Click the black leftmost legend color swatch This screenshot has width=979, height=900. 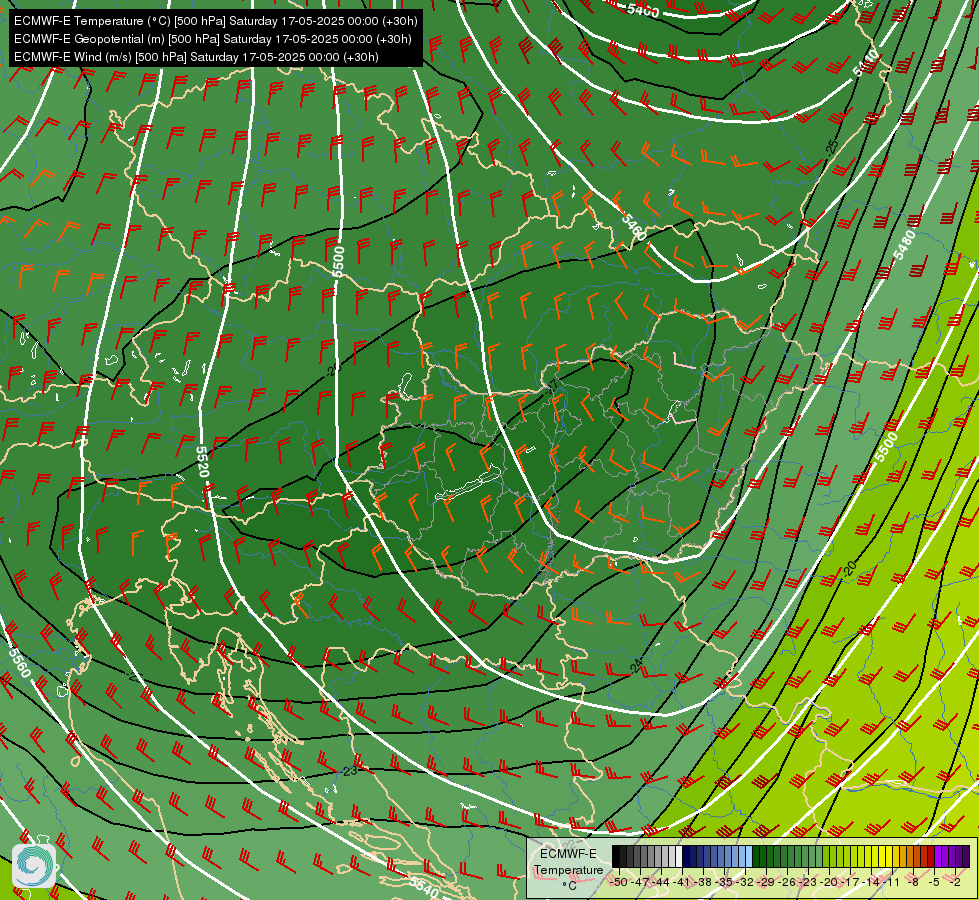616,856
